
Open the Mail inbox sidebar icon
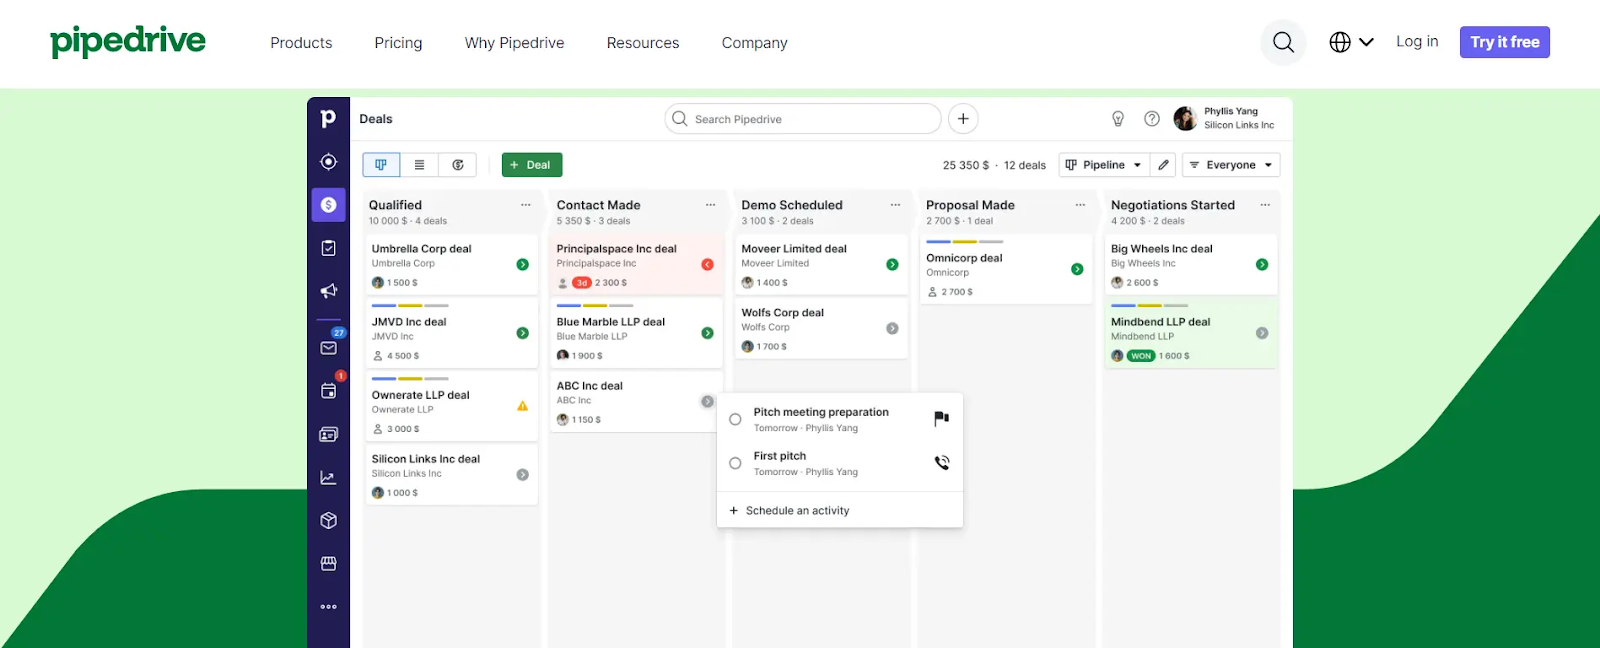point(328,347)
